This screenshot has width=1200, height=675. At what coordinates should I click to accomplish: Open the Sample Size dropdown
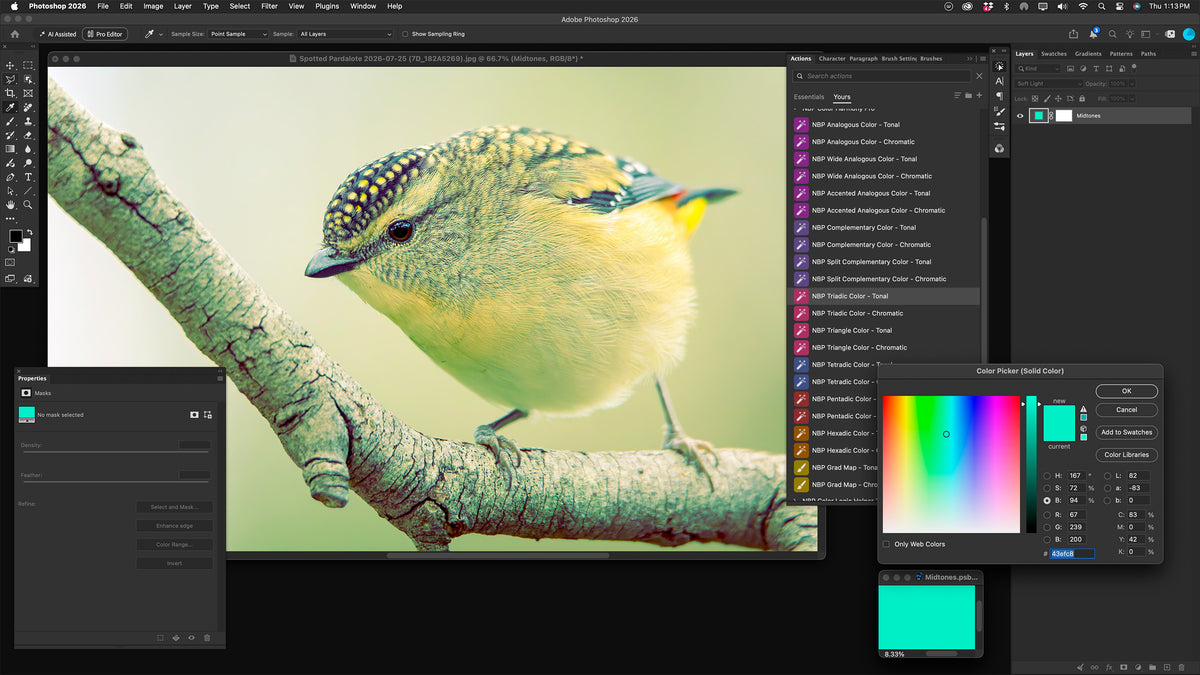(x=238, y=34)
